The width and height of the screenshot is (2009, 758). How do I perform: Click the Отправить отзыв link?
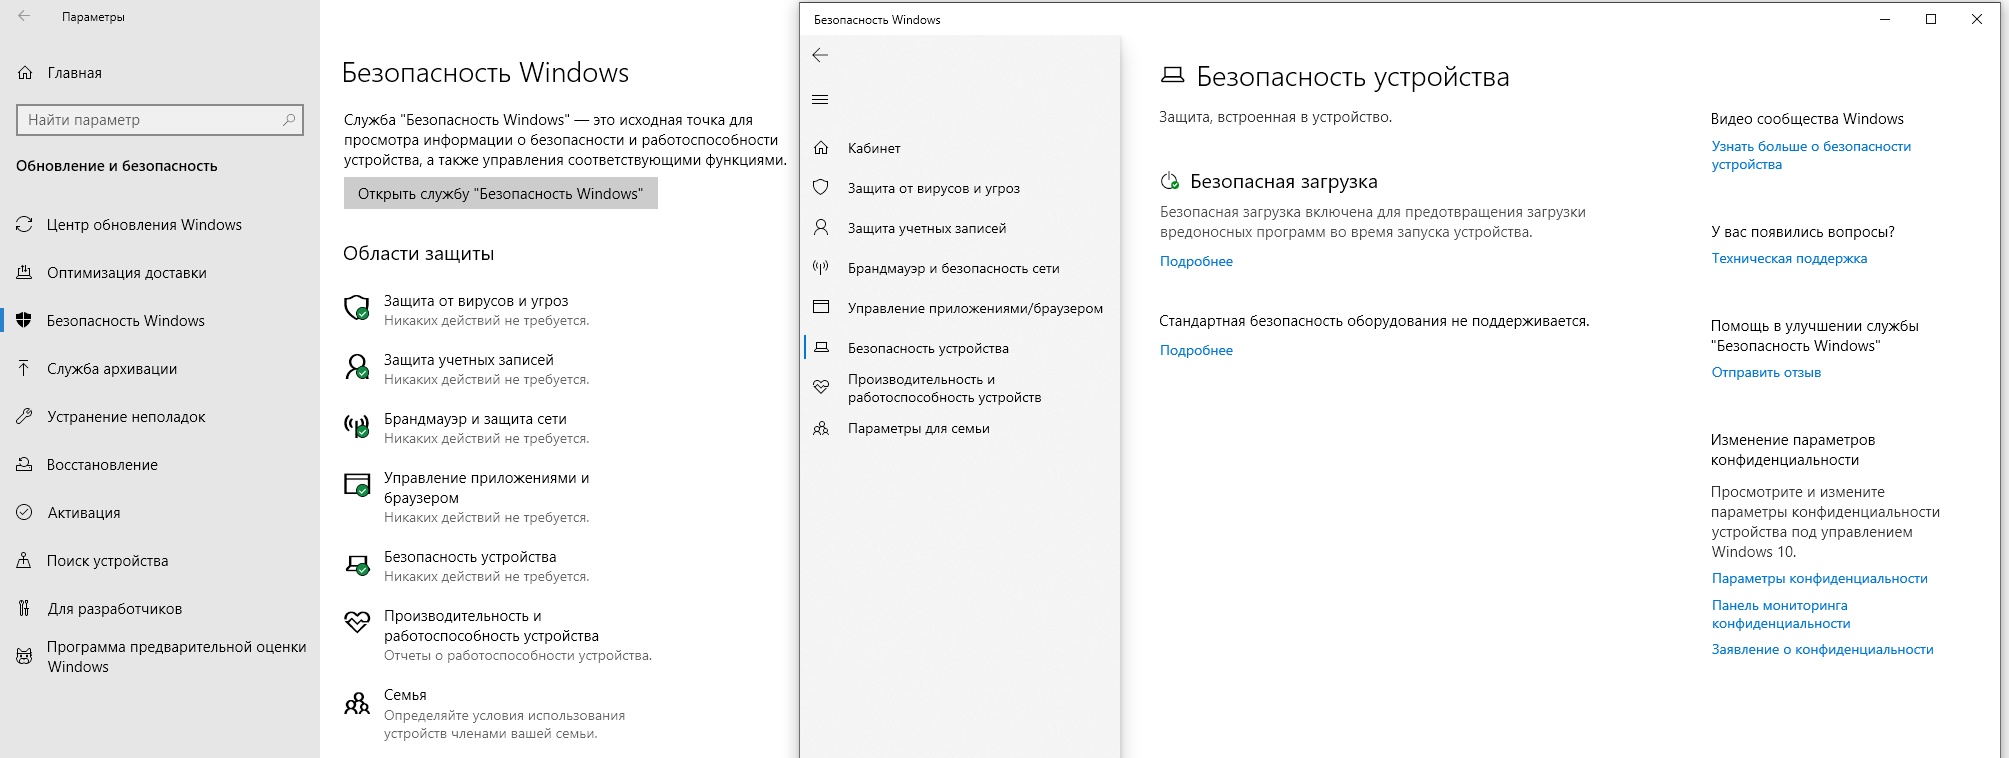coord(1766,372)
